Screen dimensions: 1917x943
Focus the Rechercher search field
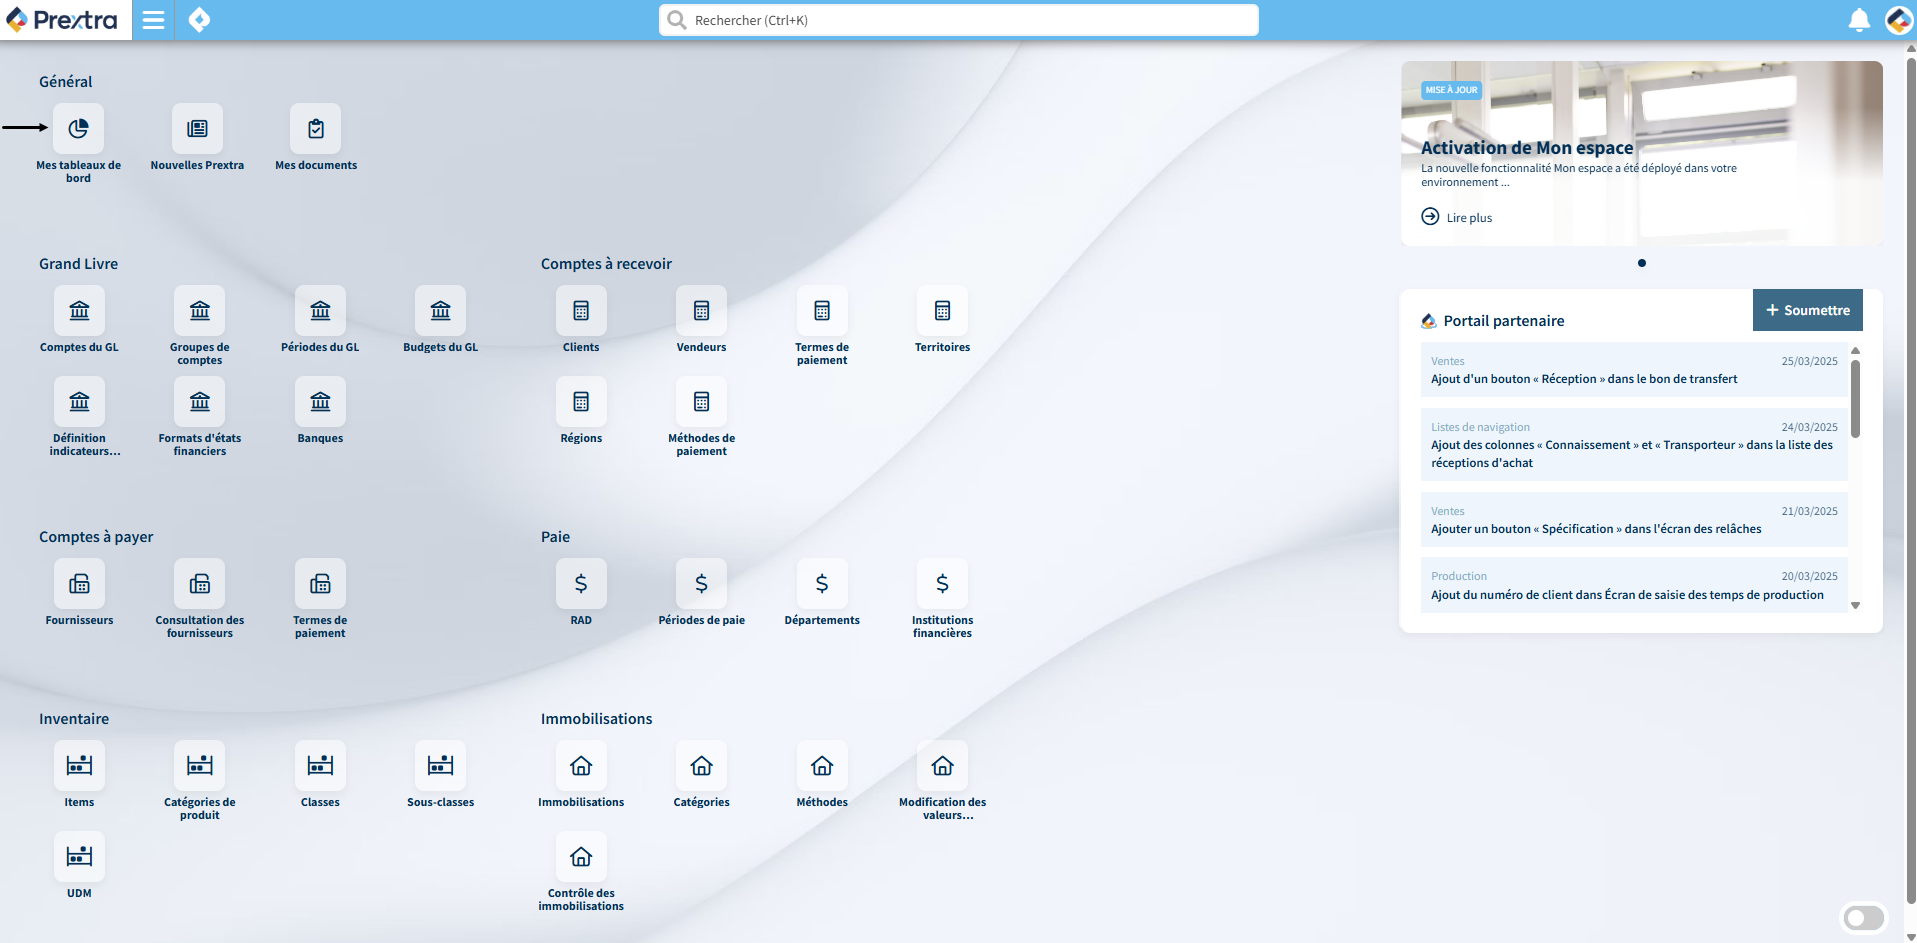pyautogui.click(x=958, y=20)
